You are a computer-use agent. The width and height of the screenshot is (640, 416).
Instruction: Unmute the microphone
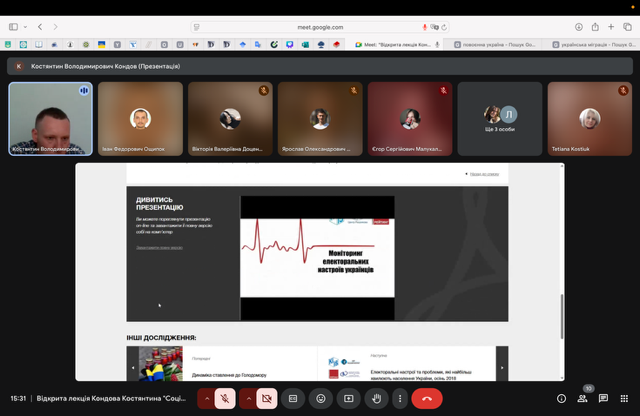[x=225, y=398]
